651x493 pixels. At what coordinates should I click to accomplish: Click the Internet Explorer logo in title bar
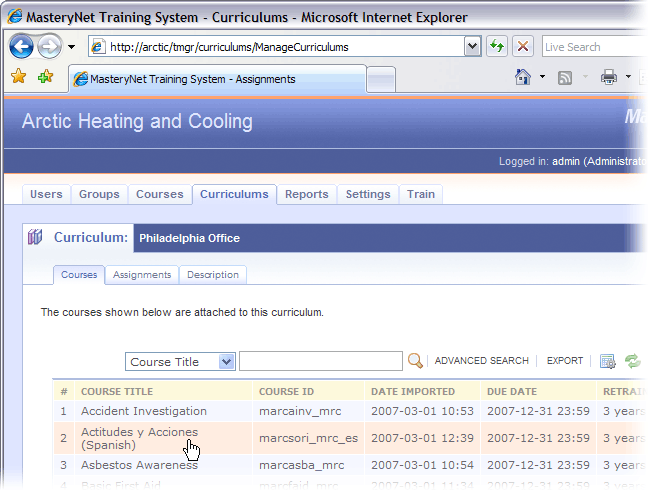tap(15, 17)
